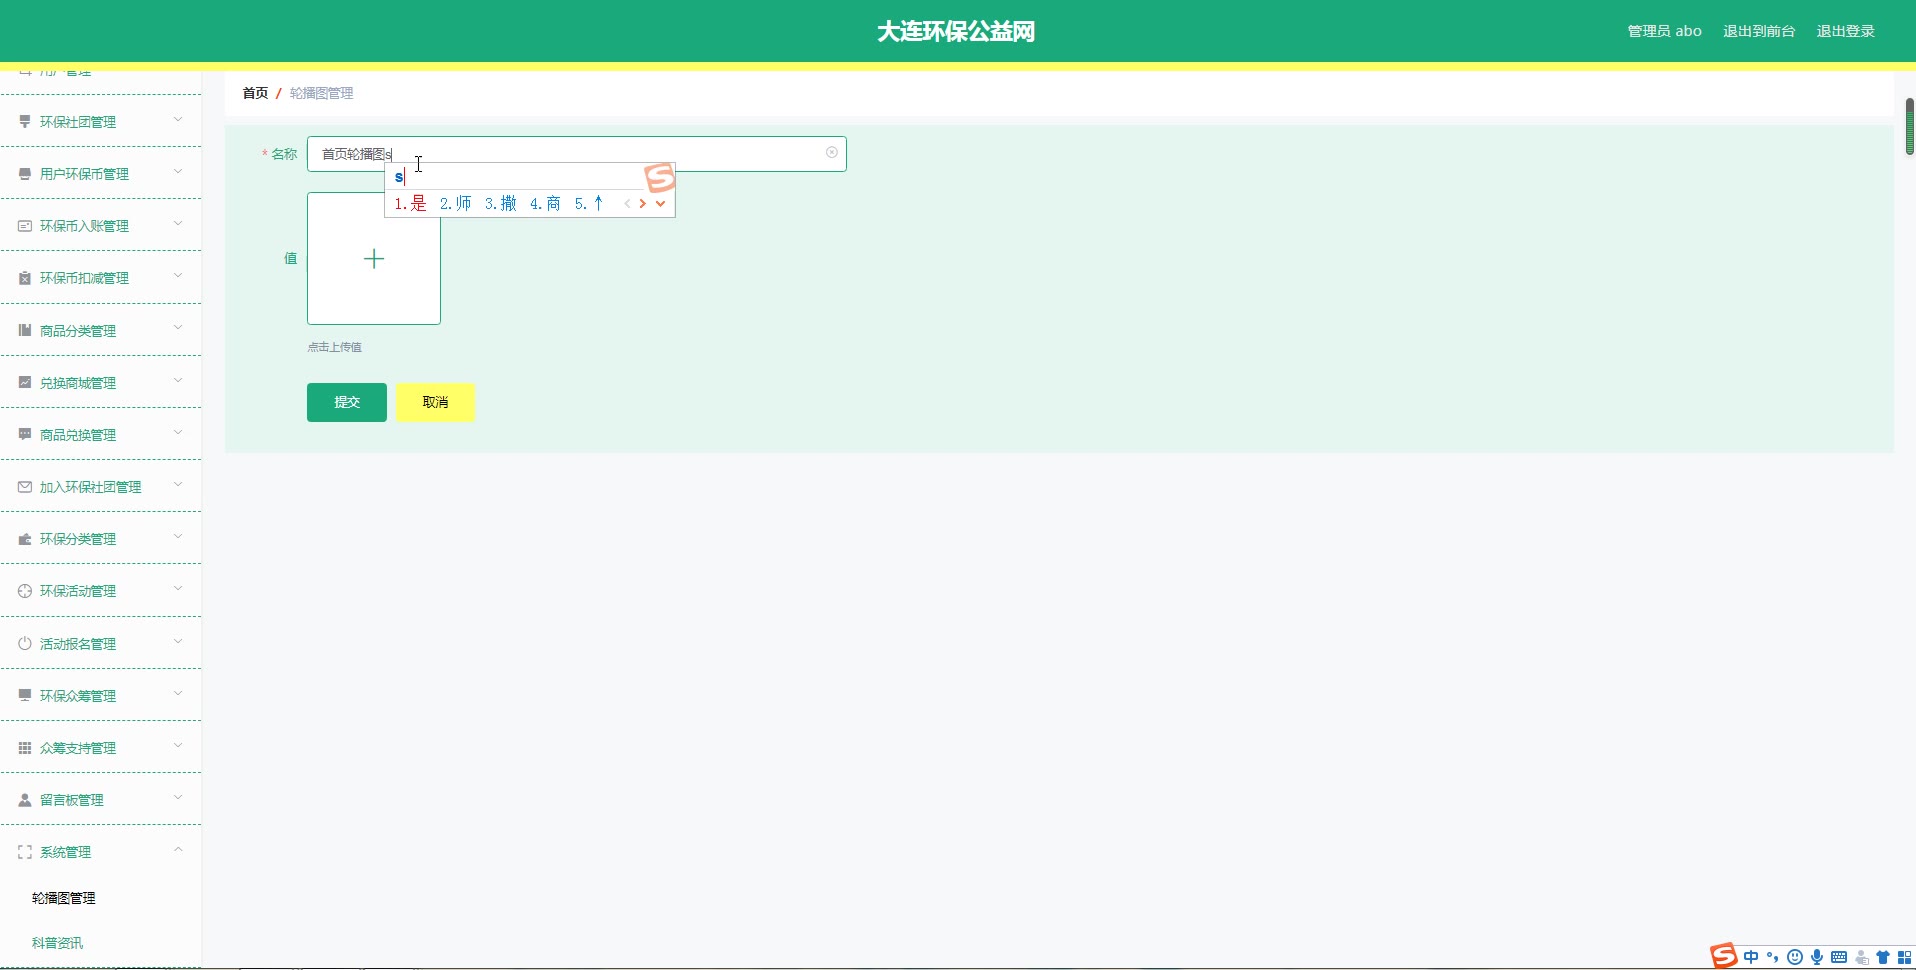The image size is (1916, 970).
Task: Go to next IME candidate page arrow
Action: [x=642, y=204]
